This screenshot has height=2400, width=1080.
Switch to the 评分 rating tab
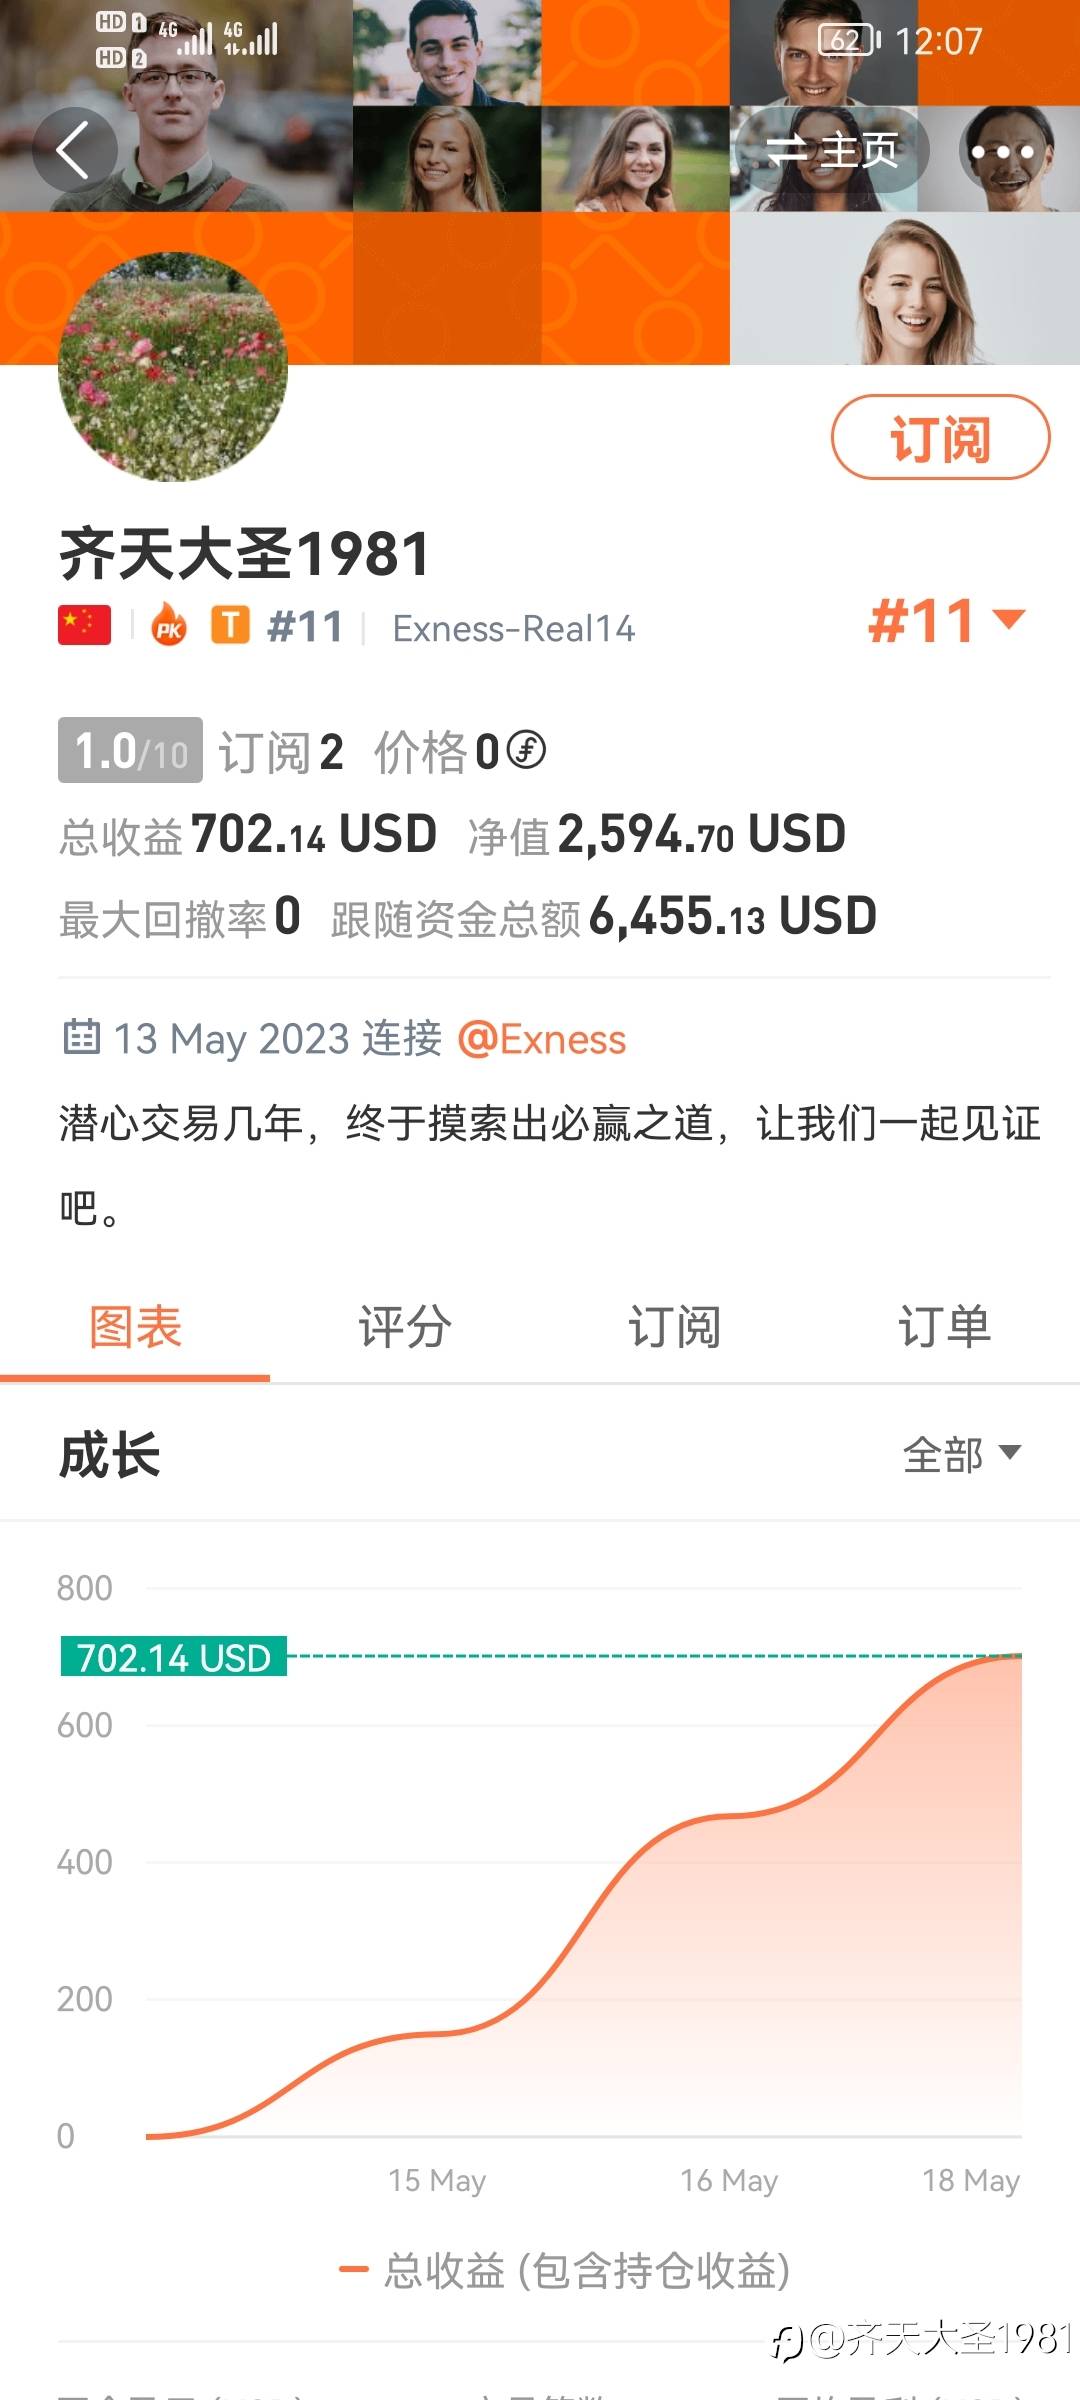(x=405, y=1328)
